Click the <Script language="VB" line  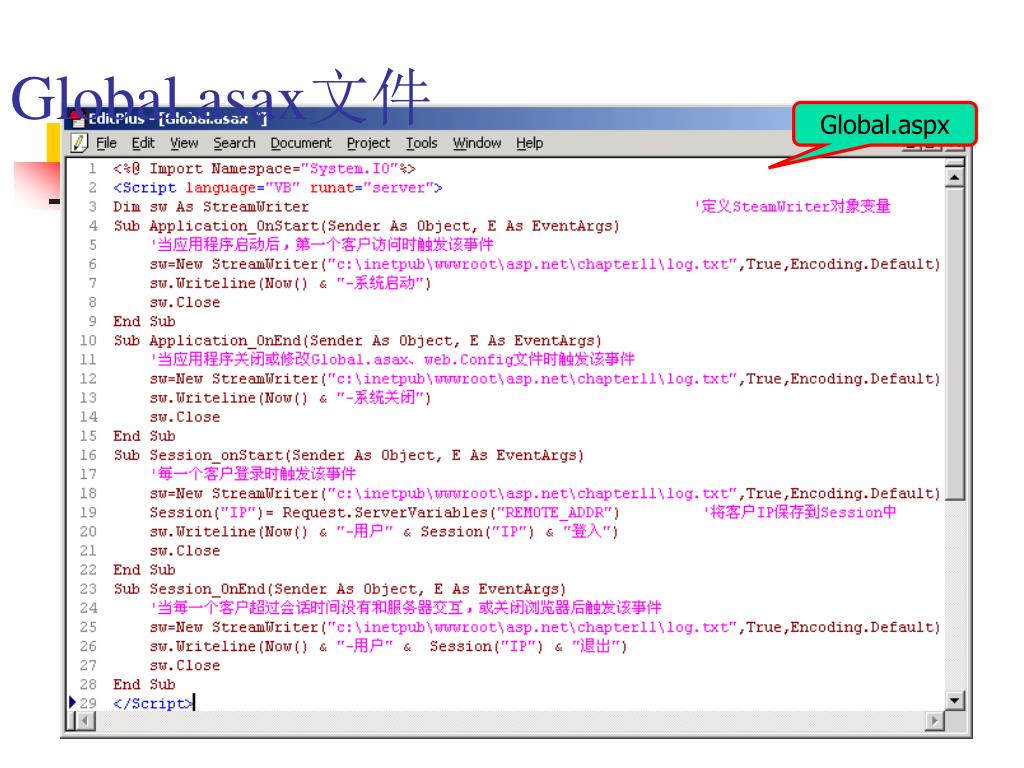(x=278, y=188)
